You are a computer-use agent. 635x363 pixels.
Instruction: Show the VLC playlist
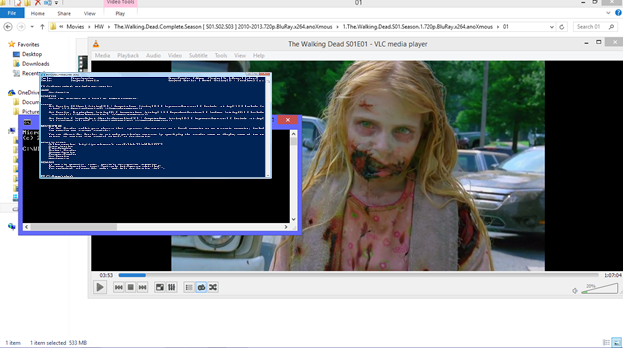tap(189, 287)
